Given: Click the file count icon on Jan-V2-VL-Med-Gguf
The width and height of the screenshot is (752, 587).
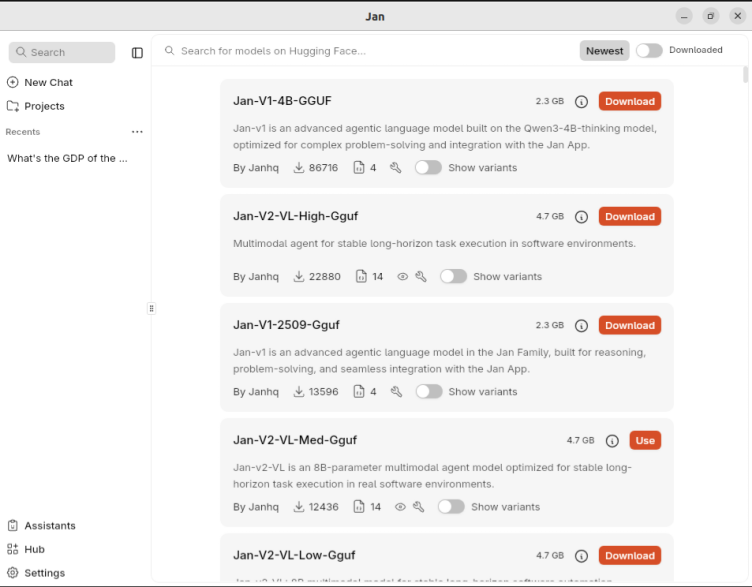Looking at the screenshot, I should point(359,506).
